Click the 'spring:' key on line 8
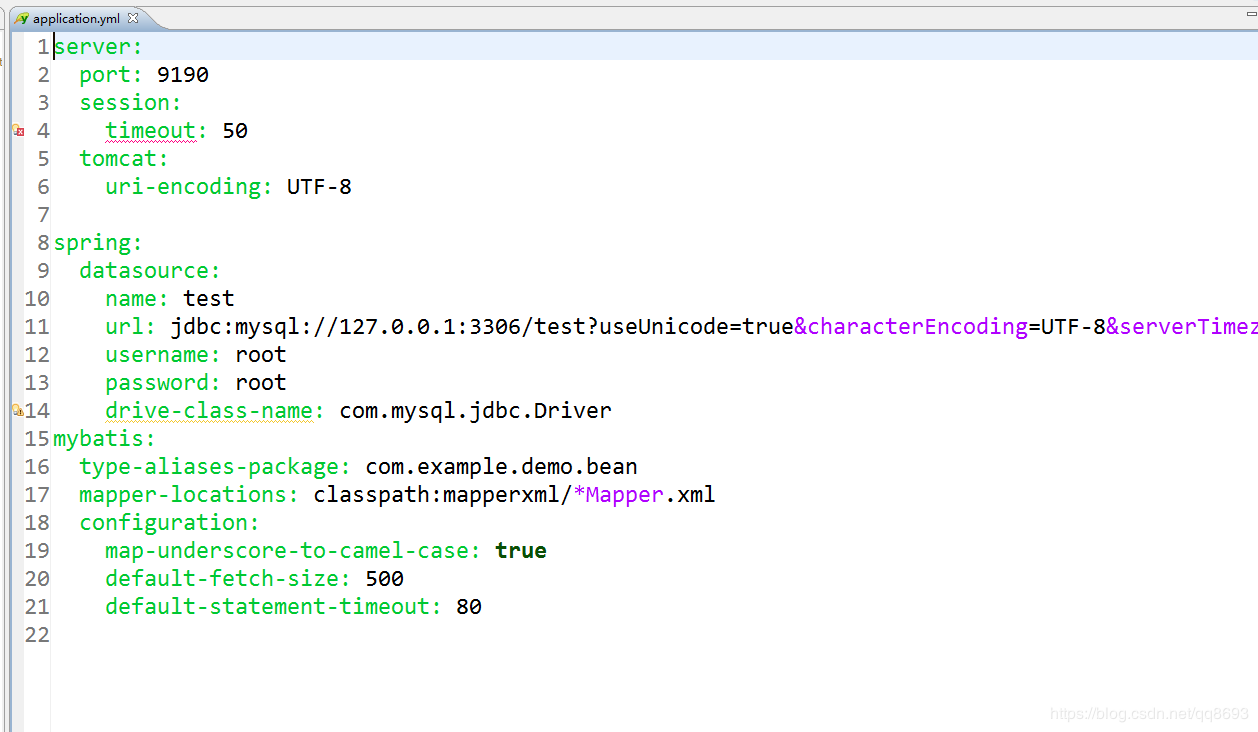Screen dimensions: 1258x732 [x=99, y=243]
